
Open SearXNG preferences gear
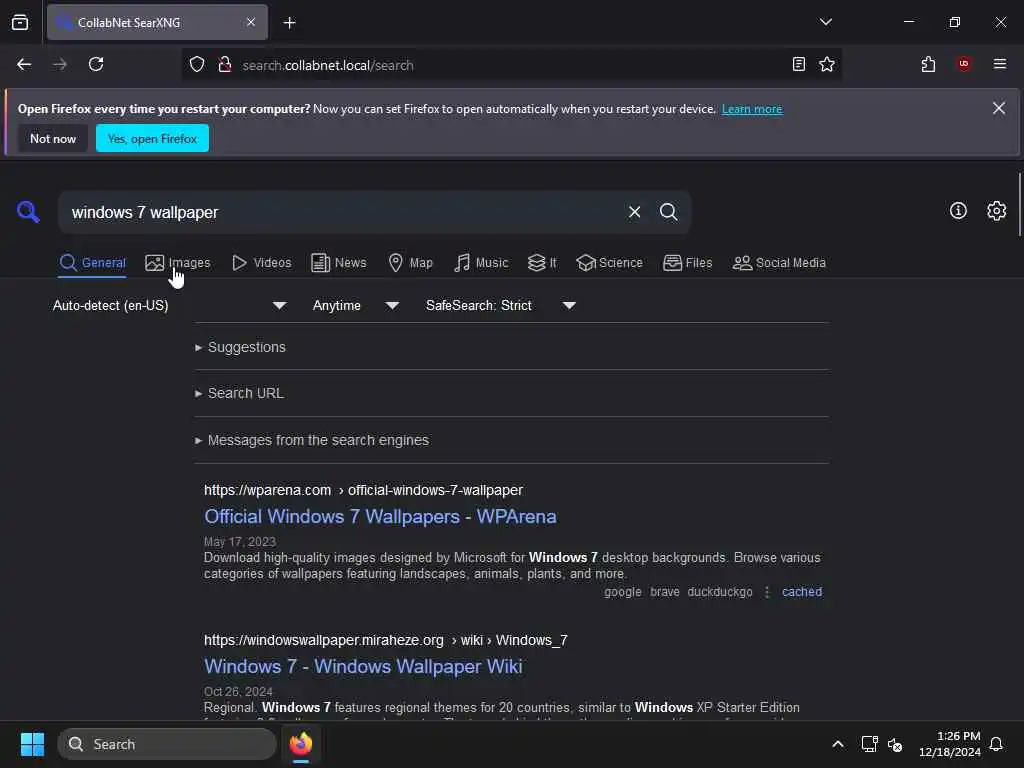point(996,211)
